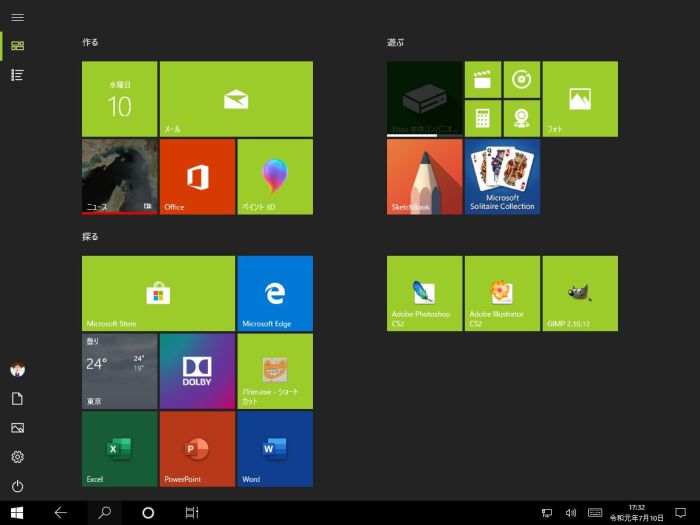Open the Dolby app tile

(x=197, y=371)
